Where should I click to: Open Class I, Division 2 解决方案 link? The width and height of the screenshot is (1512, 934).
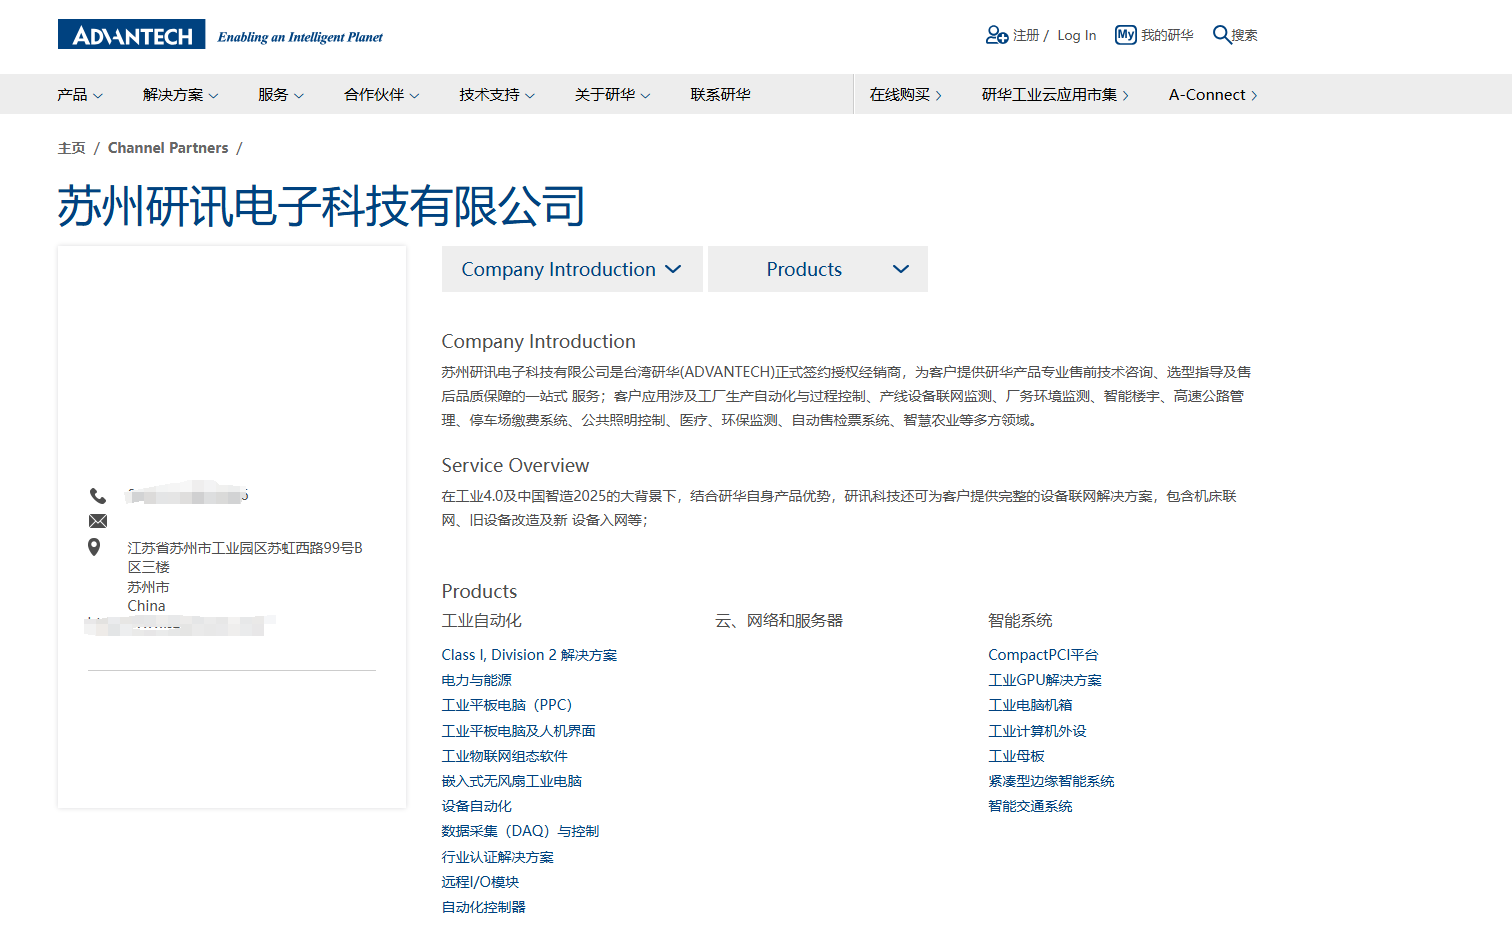pyautogui.click(x=529, y=655)
